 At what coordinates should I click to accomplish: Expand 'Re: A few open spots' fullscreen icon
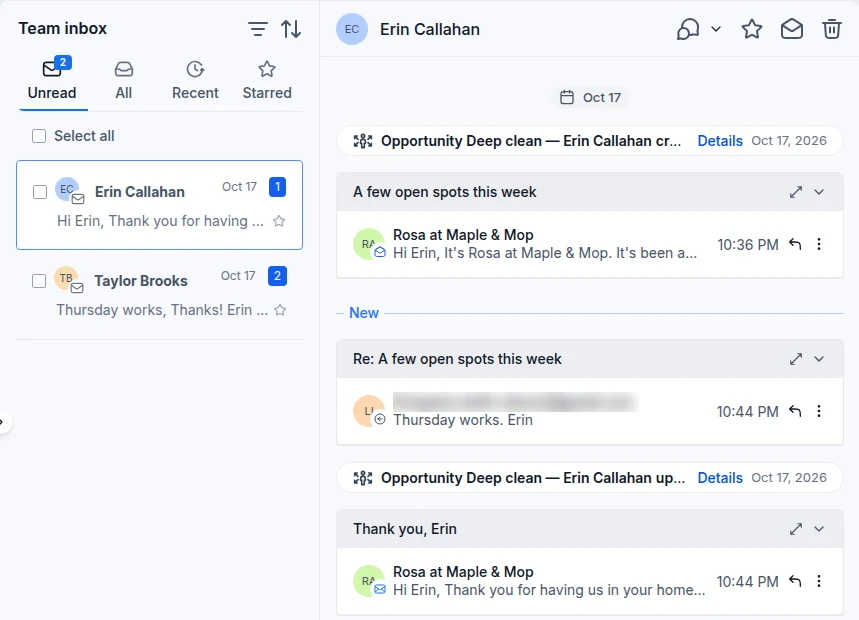click(796, 359)
